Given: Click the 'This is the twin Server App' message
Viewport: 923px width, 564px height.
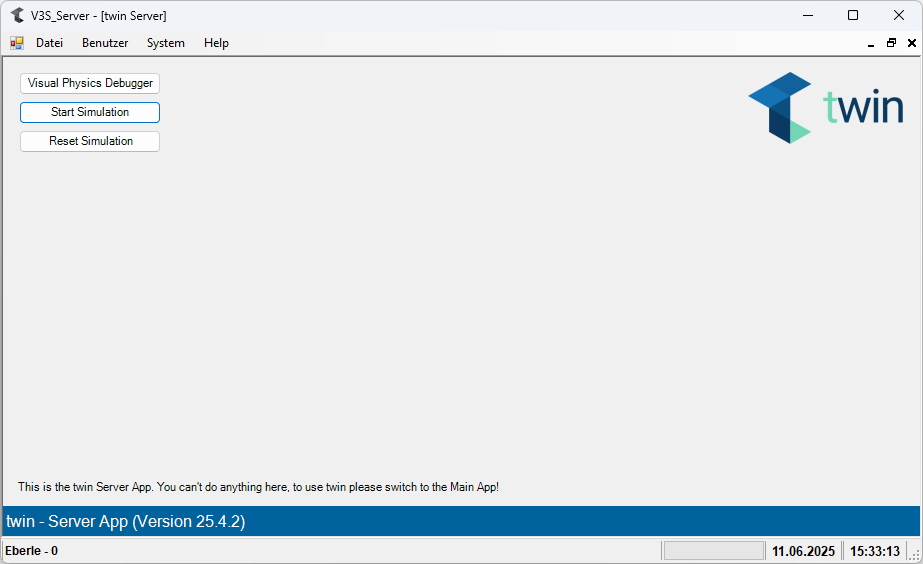Looking at the screenshot, I should 258,487.
